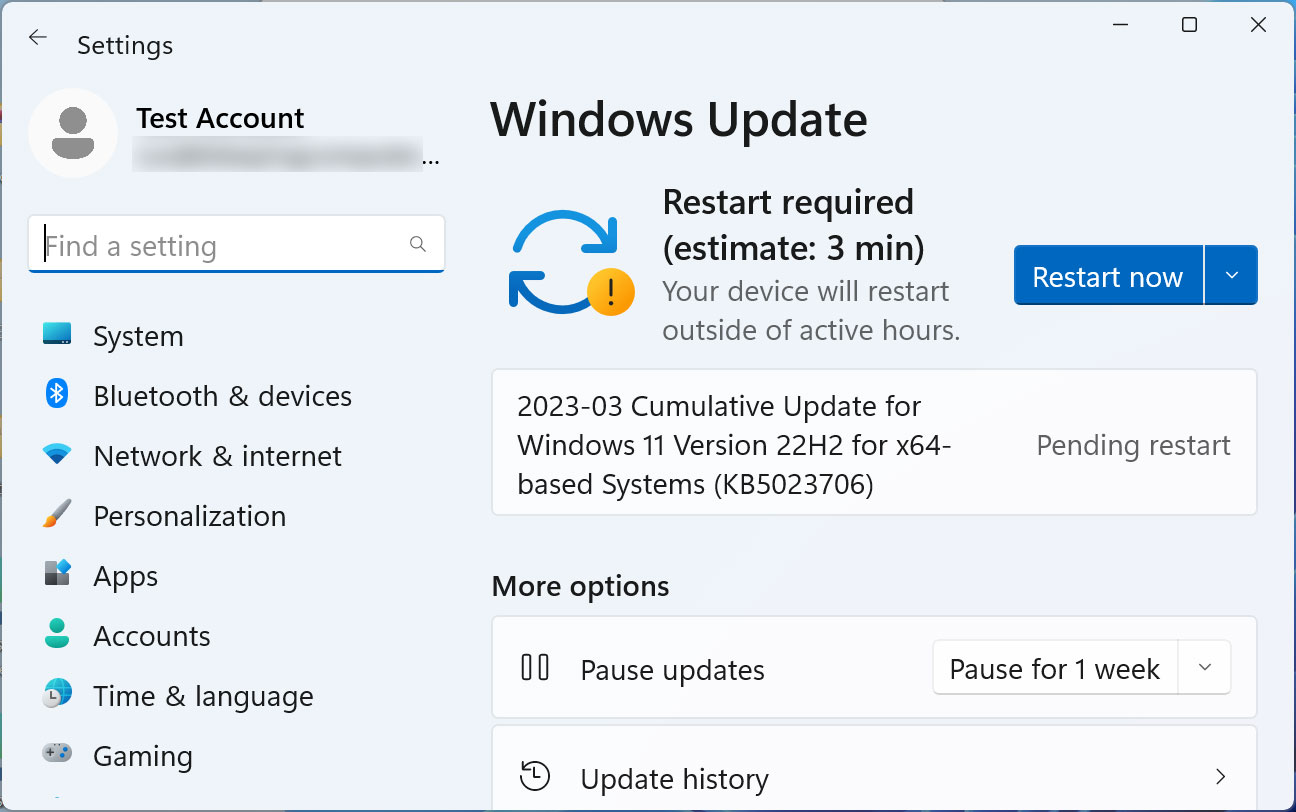This screenshot has height=812, width=1296.
Task: Click the Time & language globe icon
Action: coord(57,694)
